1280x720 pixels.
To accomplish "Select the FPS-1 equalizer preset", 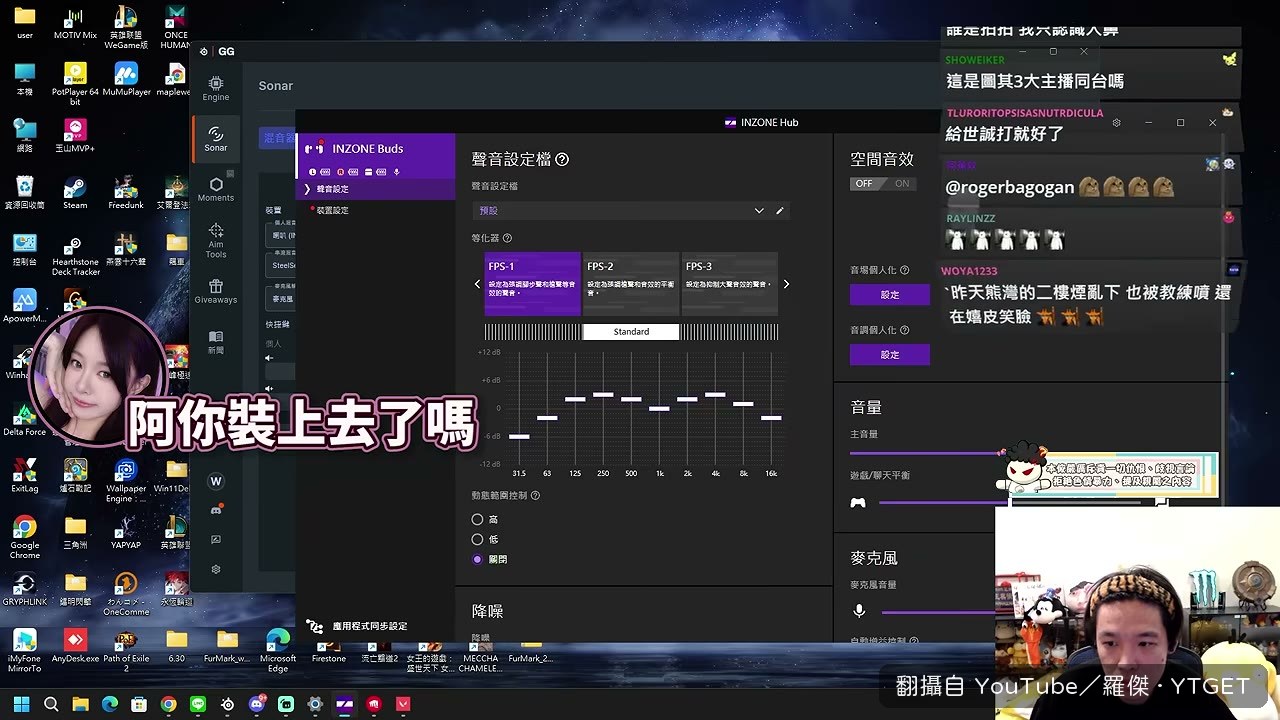I will click(x=532, y=284).
